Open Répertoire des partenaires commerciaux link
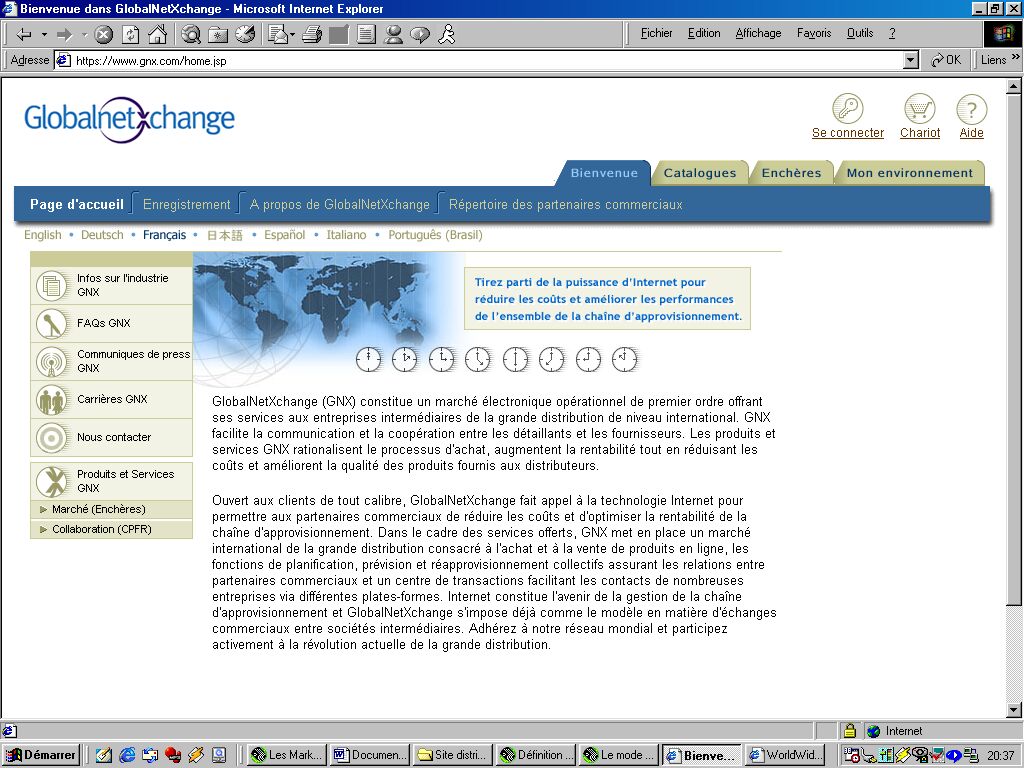The image size is (1024, 768). click(x=566, y=204)
